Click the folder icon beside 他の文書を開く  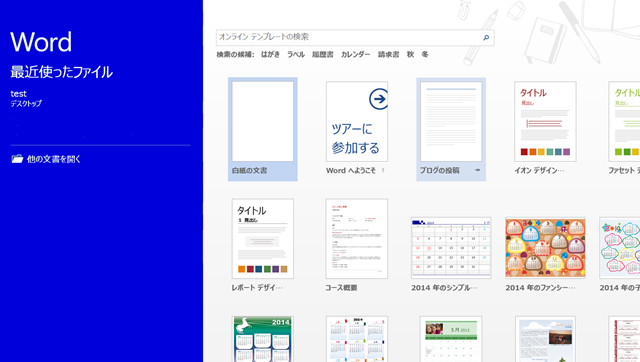(x=17, y=159)
